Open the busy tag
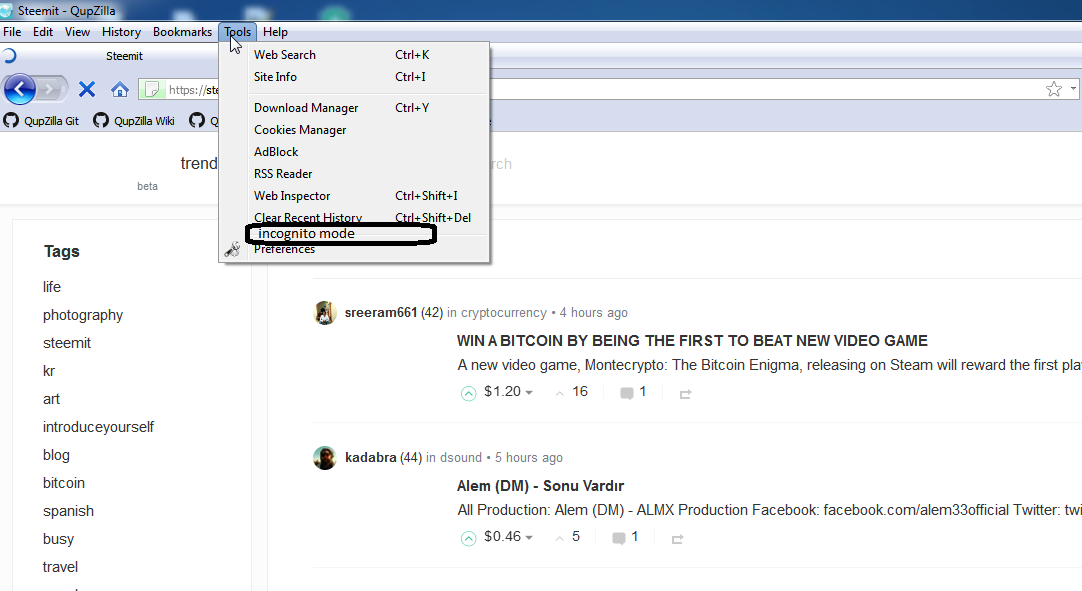The image size is (1082, 591). 58,539
